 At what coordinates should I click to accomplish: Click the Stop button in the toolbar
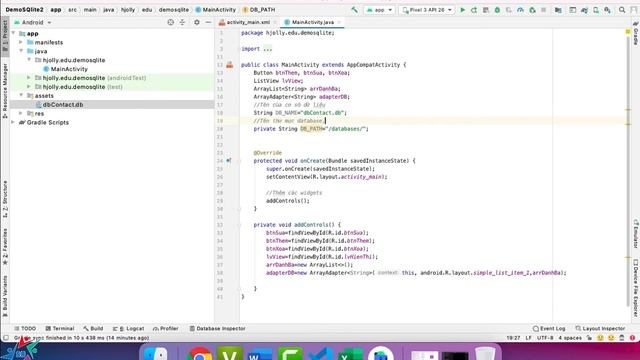(544, 10)
